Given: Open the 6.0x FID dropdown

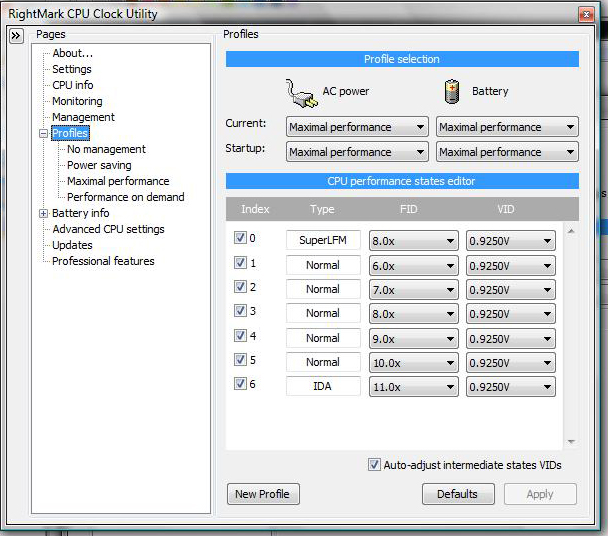Looking at the screenshot, I should [414, 266].
